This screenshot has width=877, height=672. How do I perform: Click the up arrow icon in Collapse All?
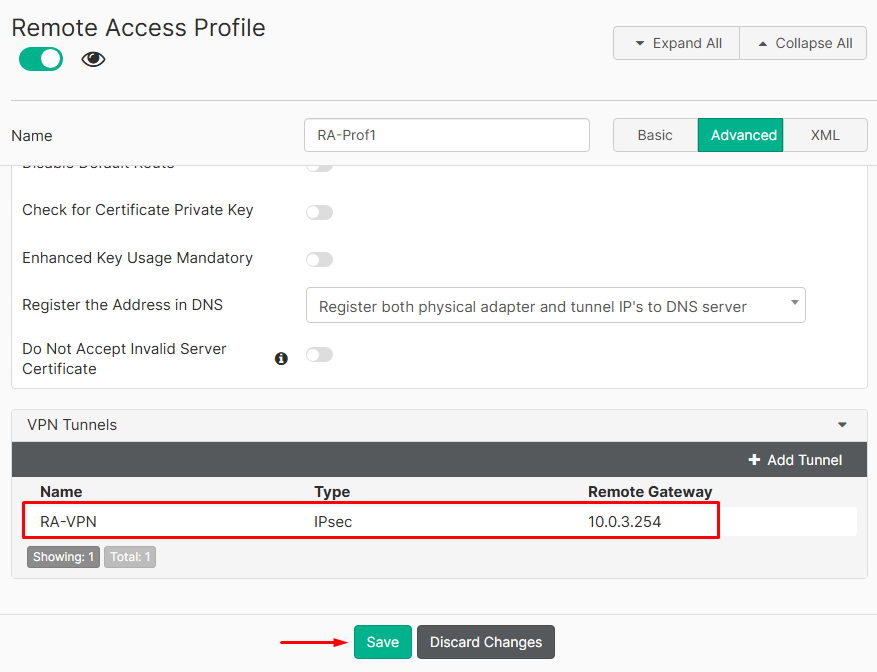pos(762,43)
